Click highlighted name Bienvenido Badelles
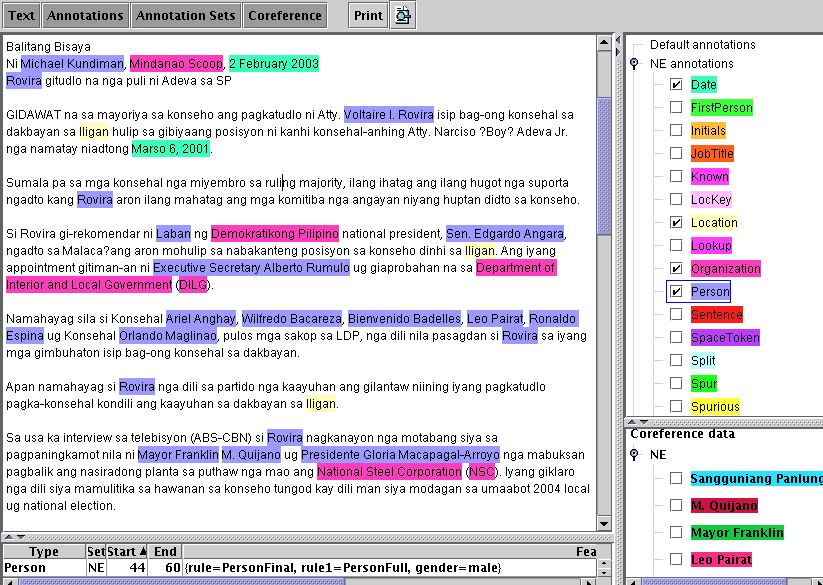823x585 pixels. pos(404,319)
